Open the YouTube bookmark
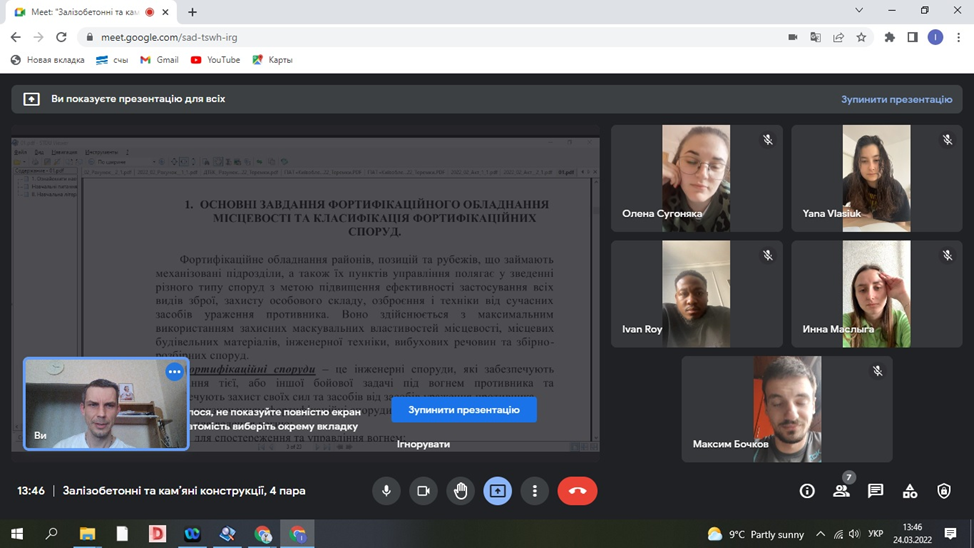Screen dimensions: 974x548 216,60
